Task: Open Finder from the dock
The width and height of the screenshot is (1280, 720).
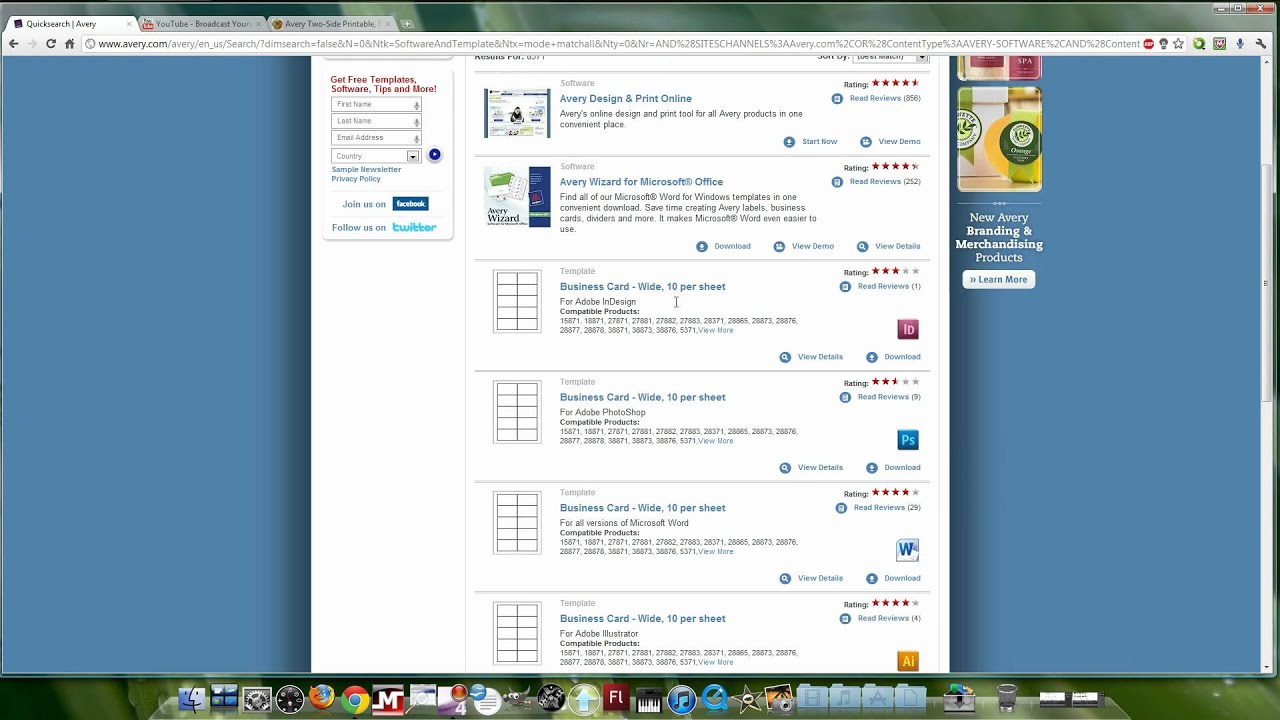Action: click(191, 699)
